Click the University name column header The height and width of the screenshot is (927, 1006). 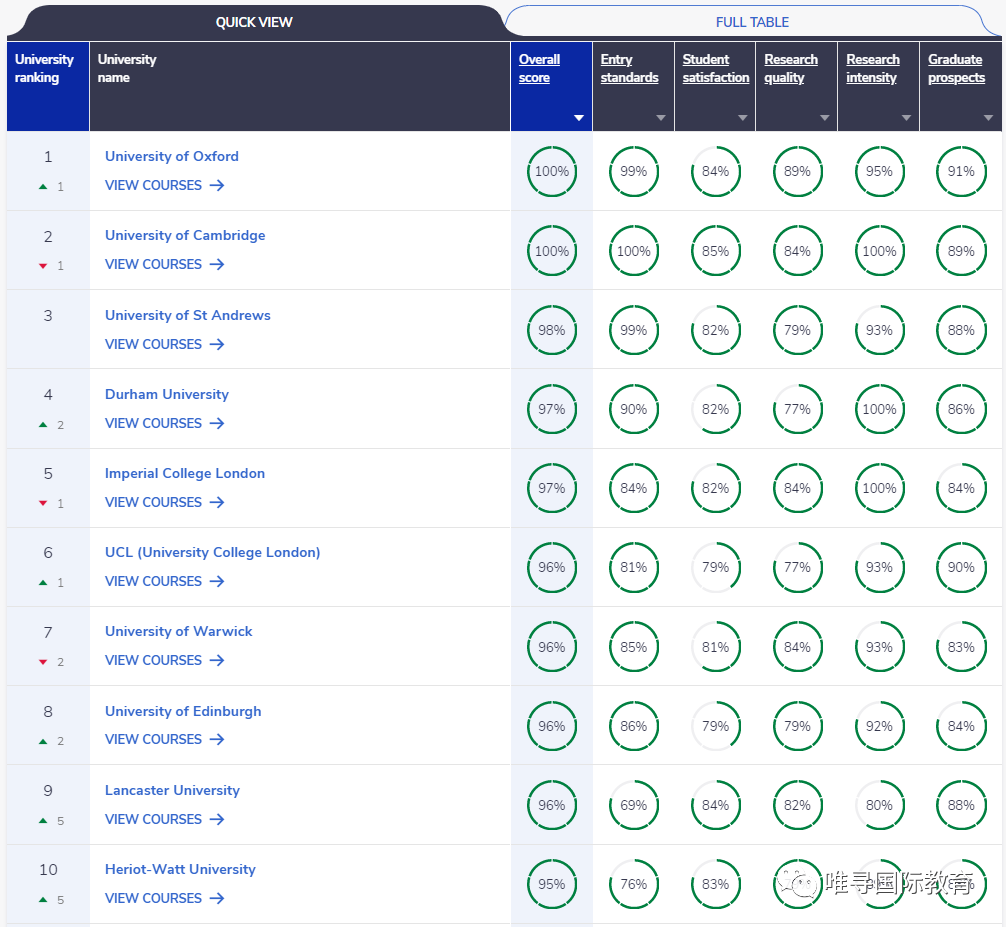click(x=300, y=87)
